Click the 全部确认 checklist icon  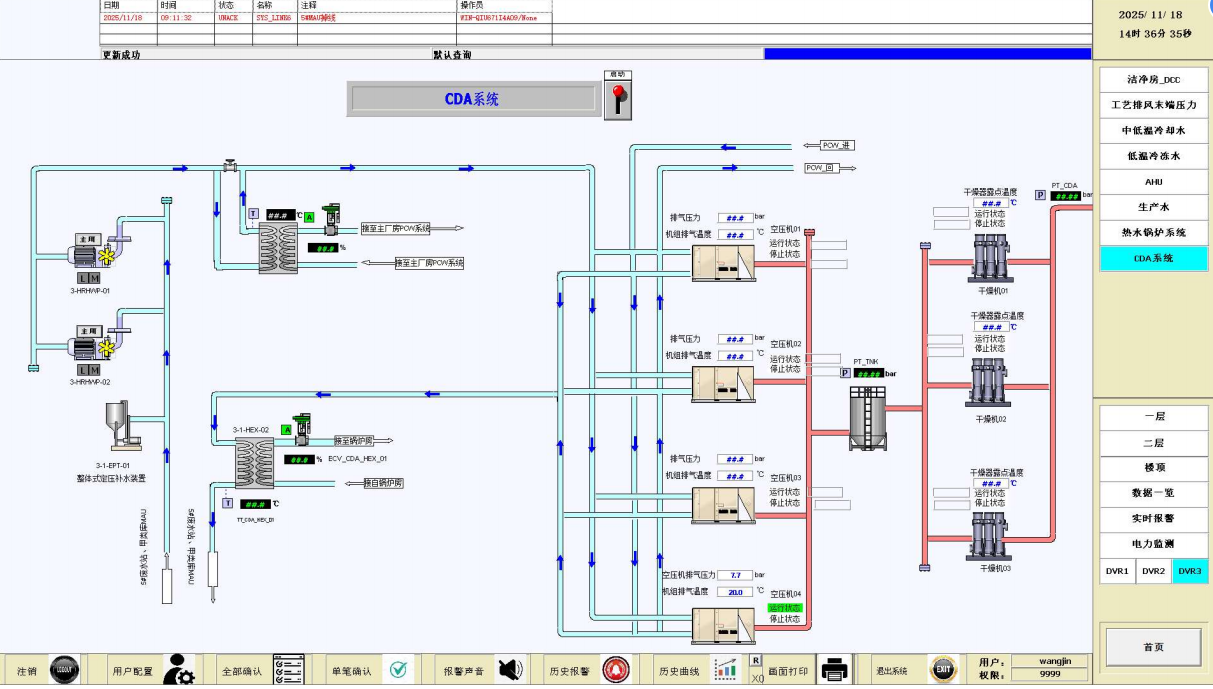(288, 670)
